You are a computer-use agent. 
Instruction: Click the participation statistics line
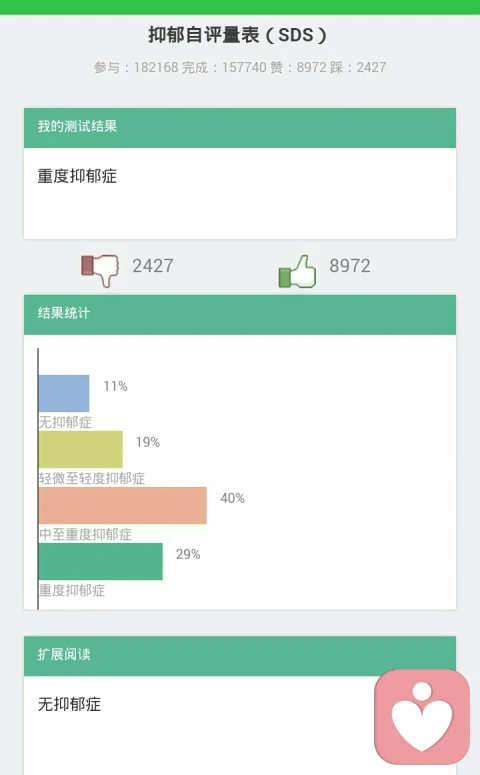click(240, 67)
